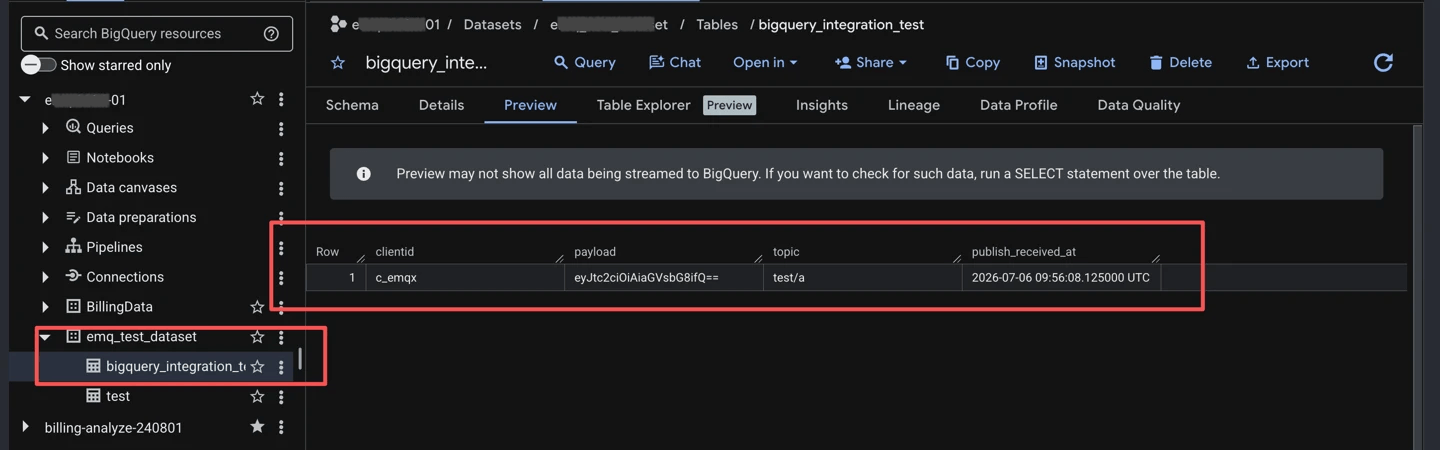Star the BillingData dataset
Image resolution: width=1440 pixels, height=450 pixels.
pos(257,307)
